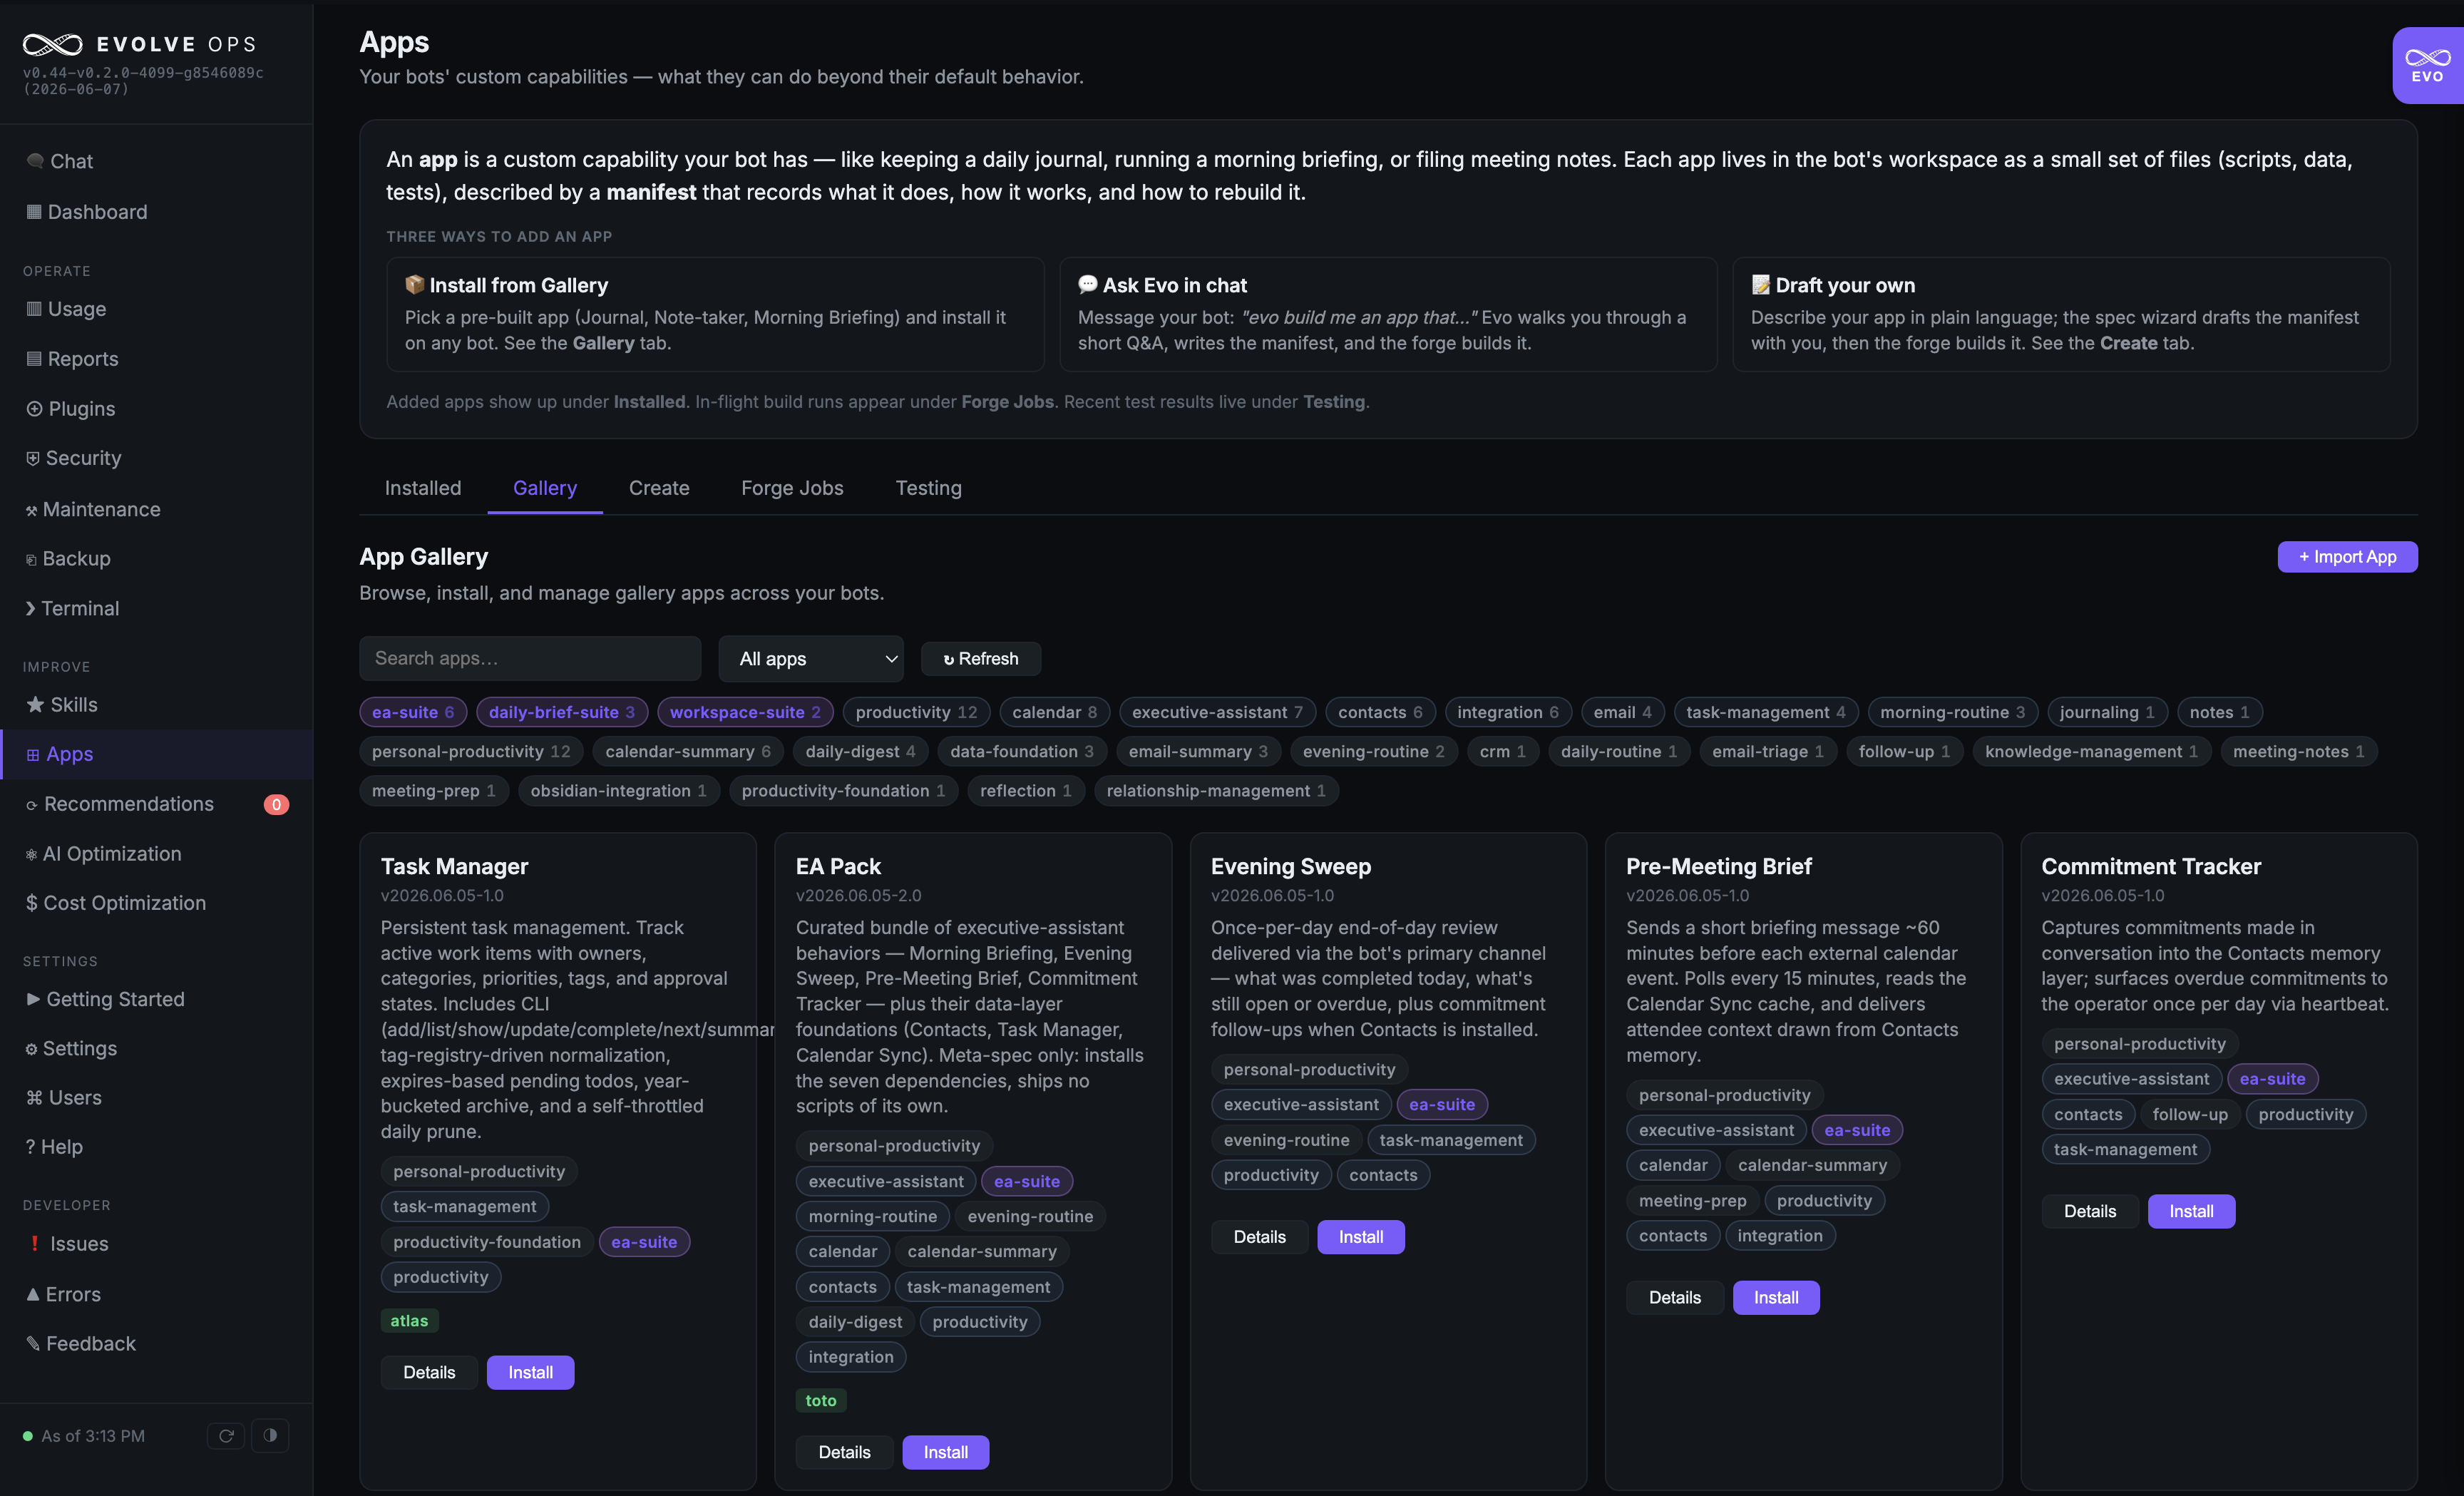This screenshot has width=2464, height=1496.
Task: Open the Create tab
Action: [x=659, y=488]
